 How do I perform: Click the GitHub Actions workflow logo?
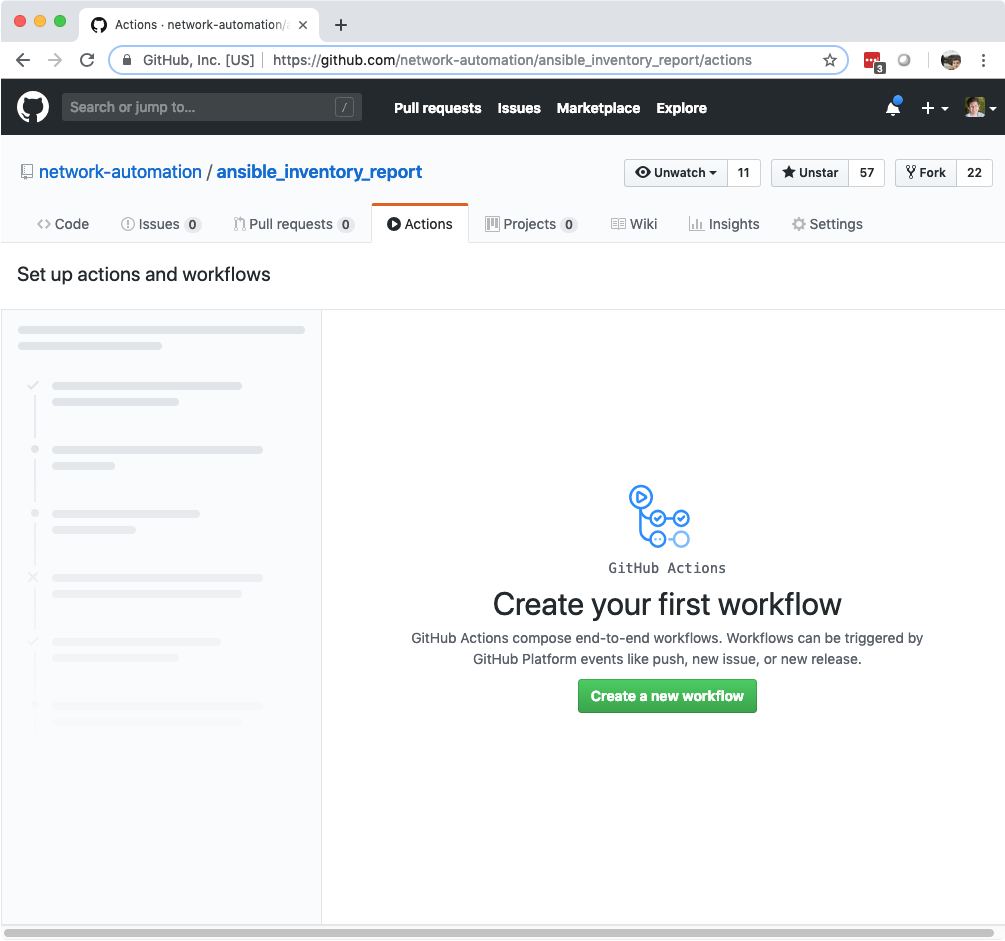point(660,517)
